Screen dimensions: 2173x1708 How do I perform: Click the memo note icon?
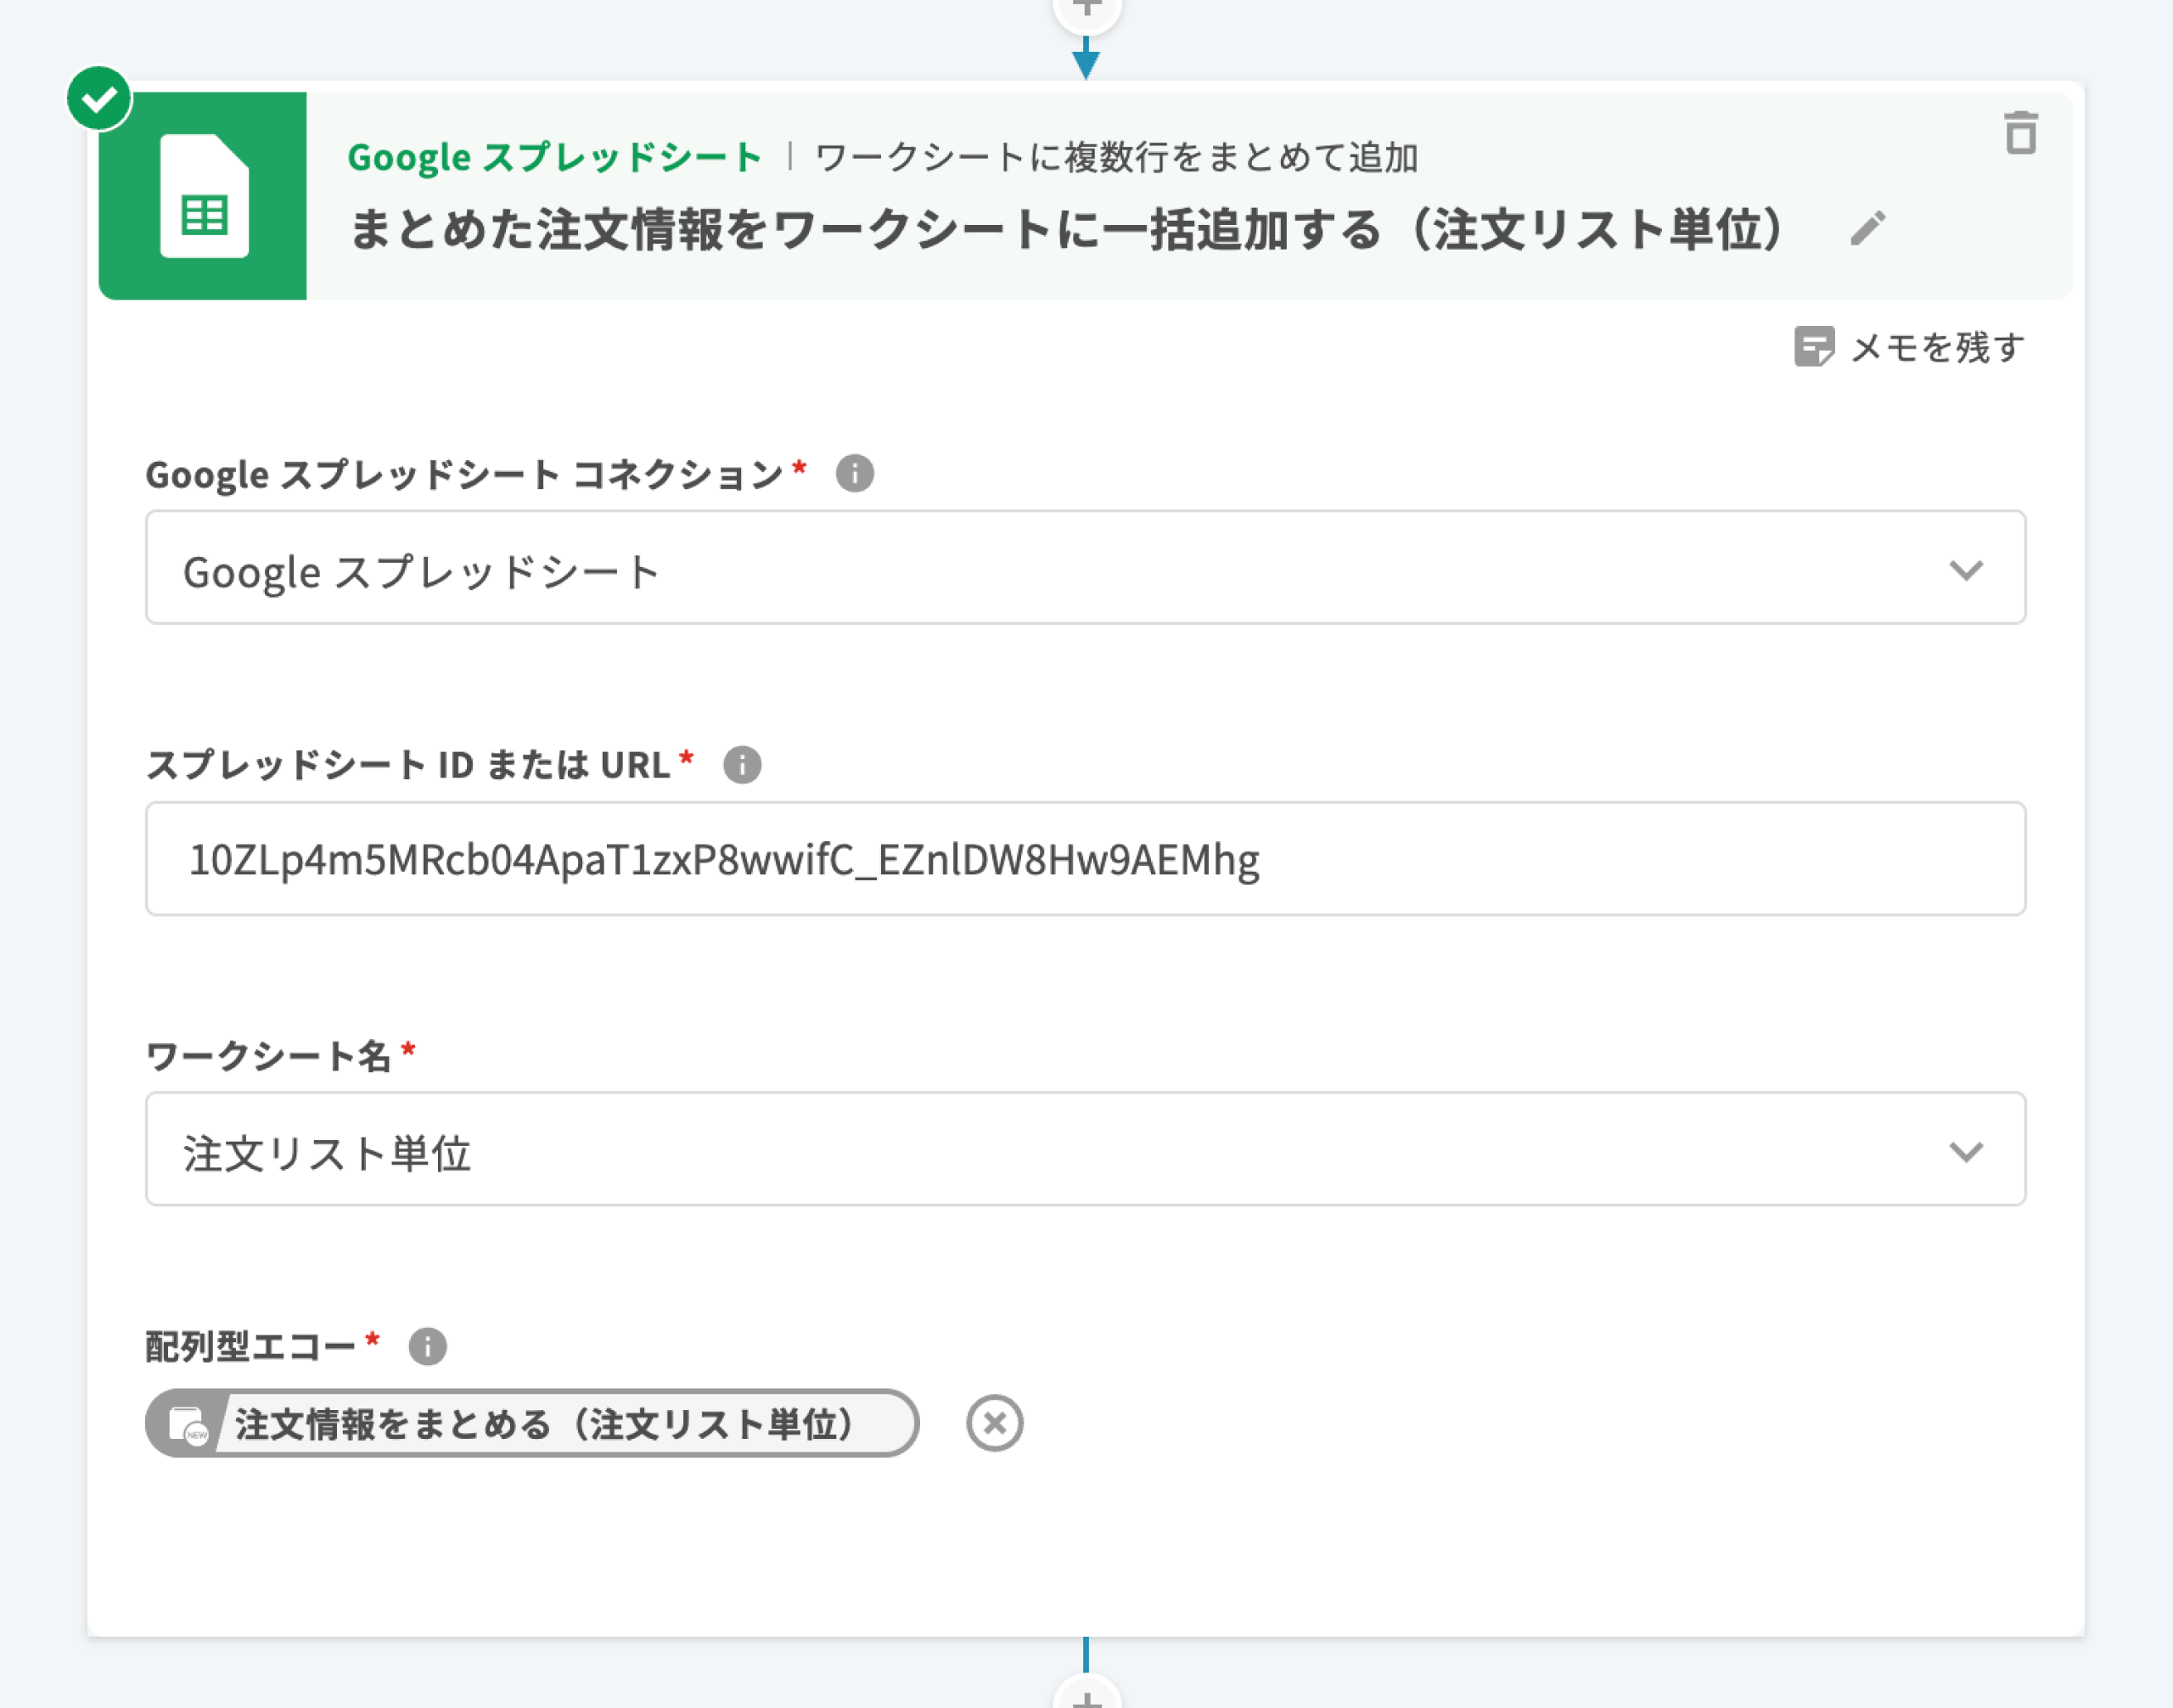coord(1813,347)
